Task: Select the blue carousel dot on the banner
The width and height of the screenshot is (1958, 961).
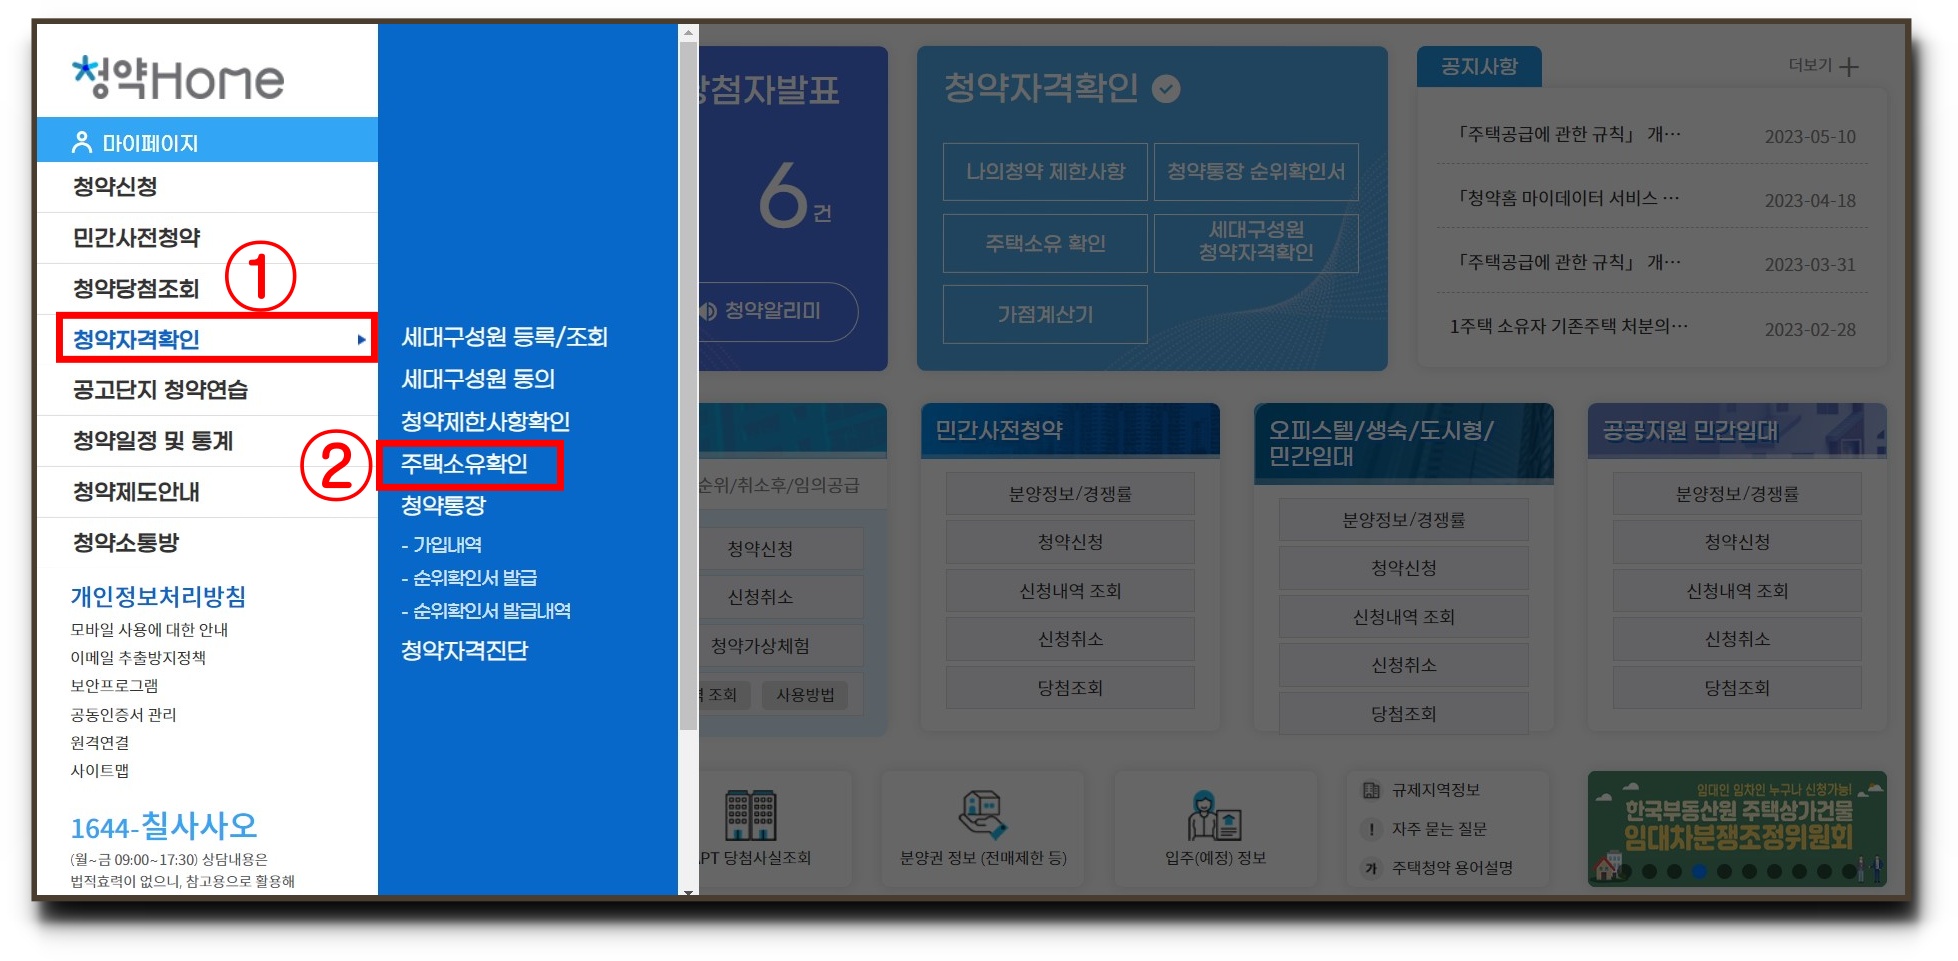Action: 1699,871
